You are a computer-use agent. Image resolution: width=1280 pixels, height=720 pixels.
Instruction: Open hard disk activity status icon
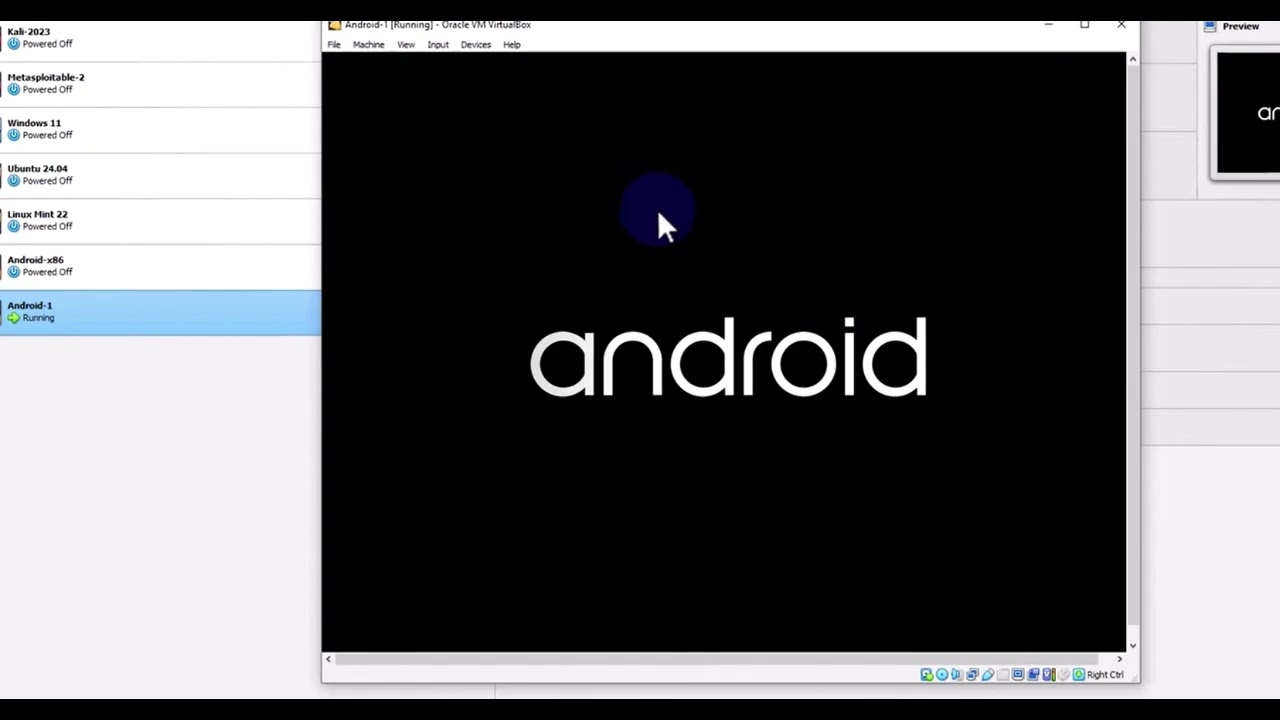[926, 675]
